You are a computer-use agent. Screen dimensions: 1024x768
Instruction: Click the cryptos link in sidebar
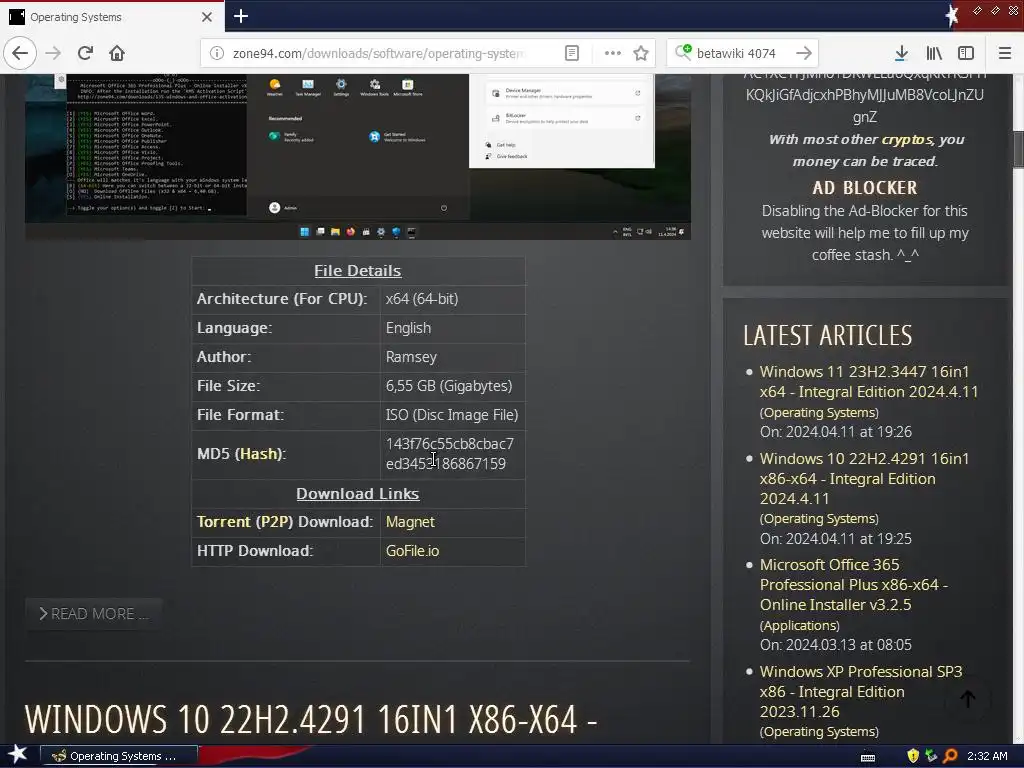(x=907, y=139)
